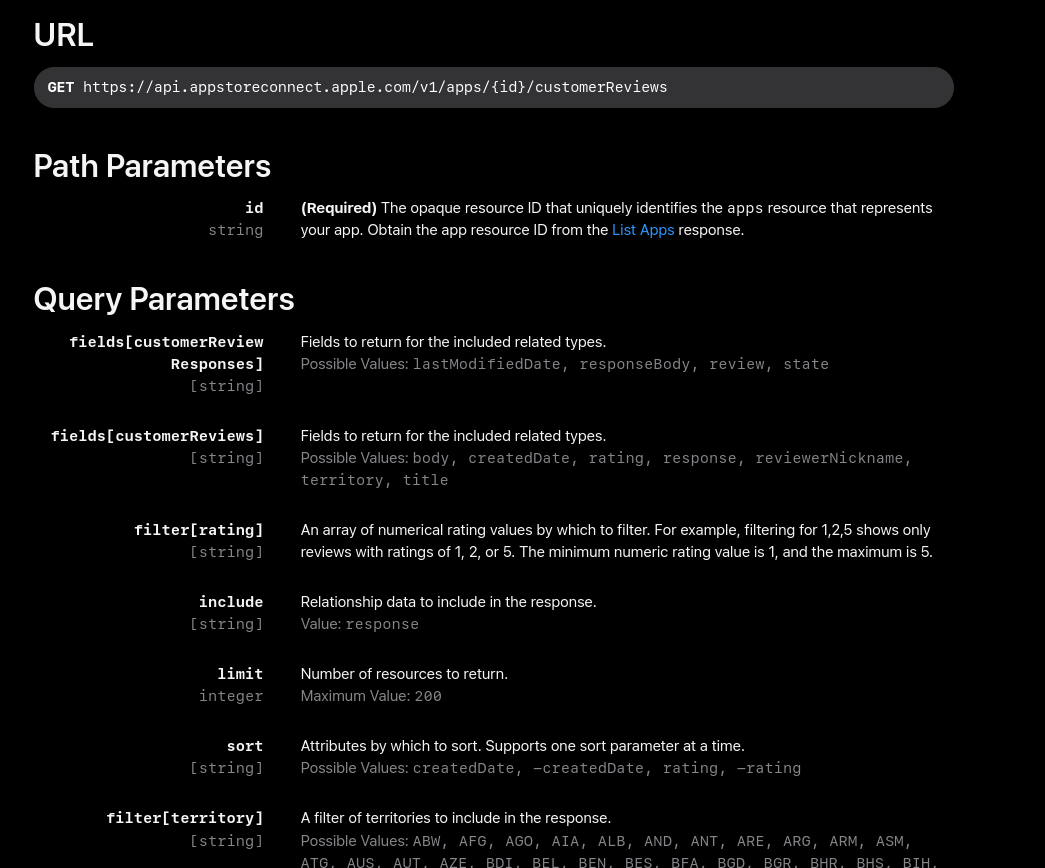
Task: Click the maximum value 200 text
Action: (428, 696)
